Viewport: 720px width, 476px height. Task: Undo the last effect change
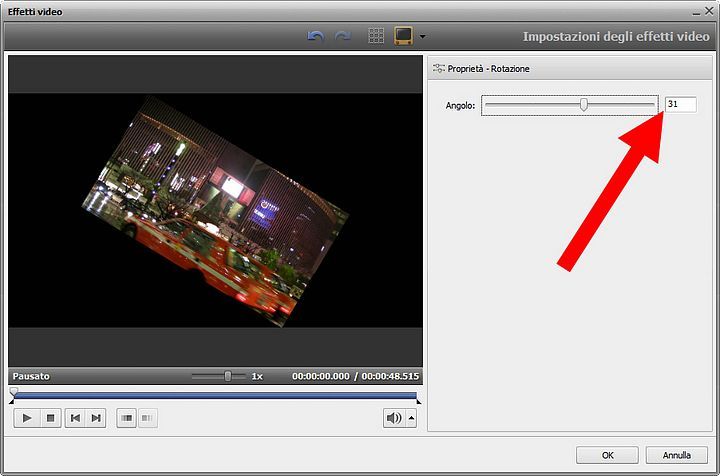click(x=315, y=36)
